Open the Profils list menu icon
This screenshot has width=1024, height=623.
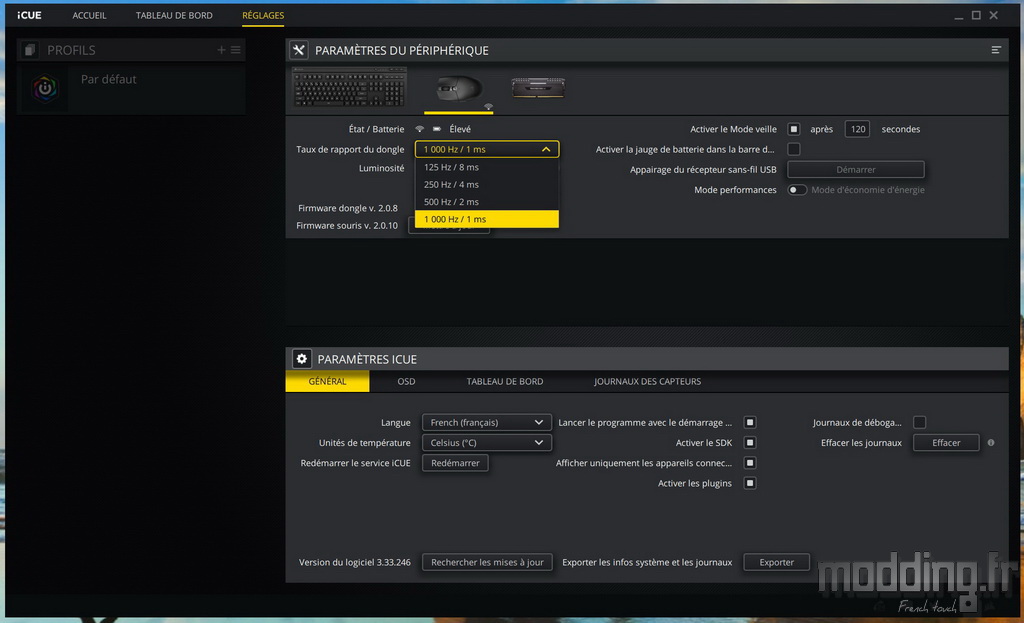tap(236, 50)
